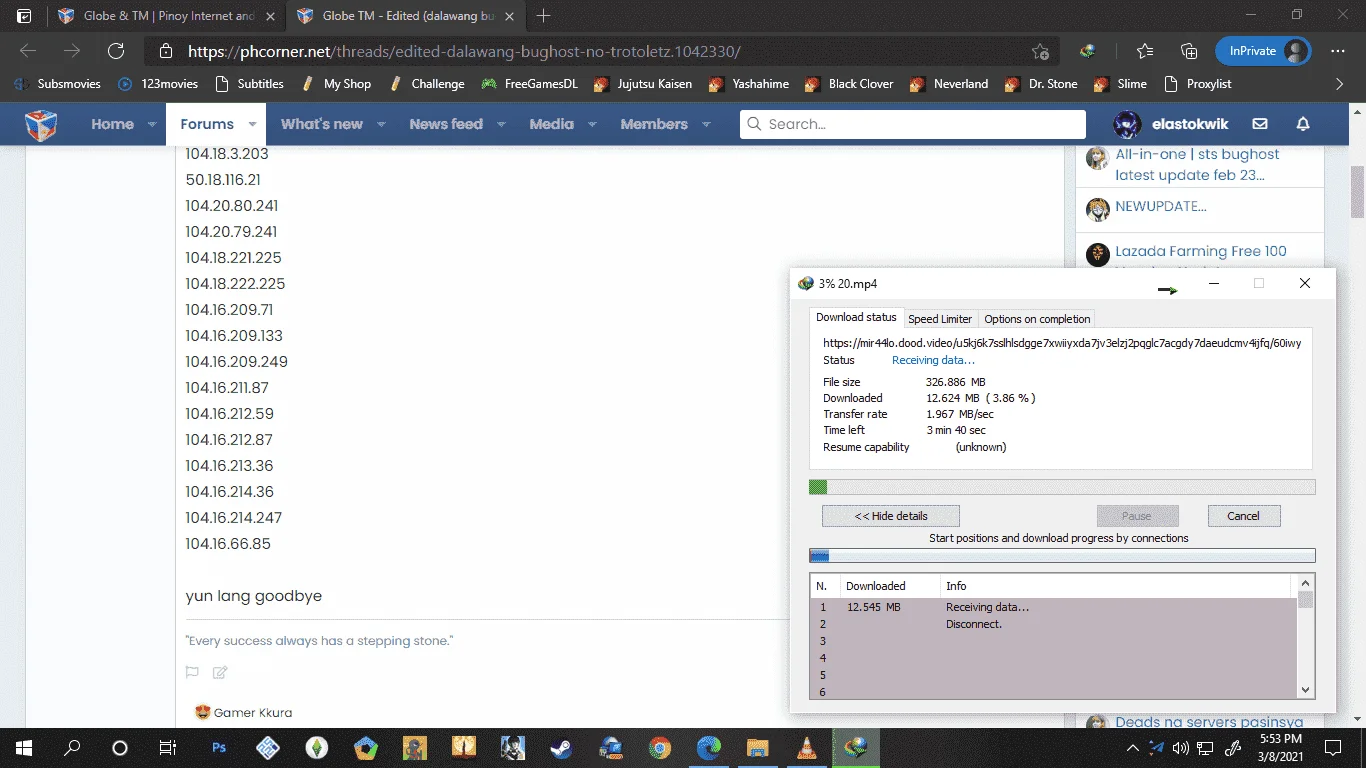Open the Windows notification center icon
1366x768 pixels.
pyautogui.click(x=1332, y=747)
